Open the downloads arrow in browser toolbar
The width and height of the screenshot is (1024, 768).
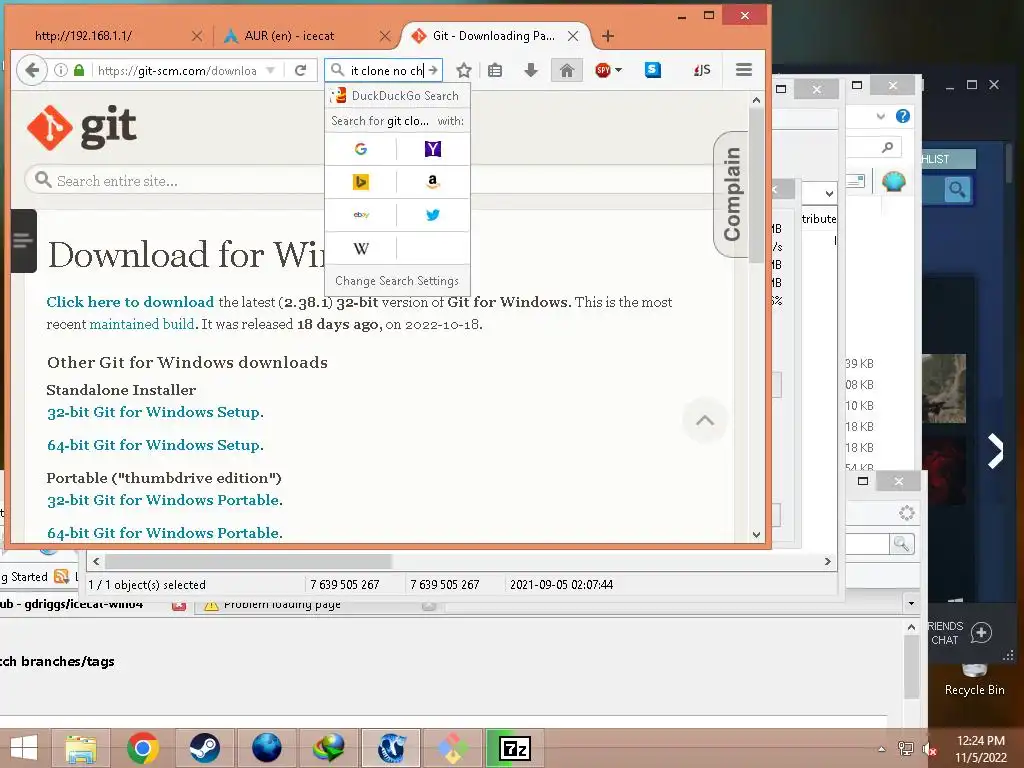click(531, 70)
